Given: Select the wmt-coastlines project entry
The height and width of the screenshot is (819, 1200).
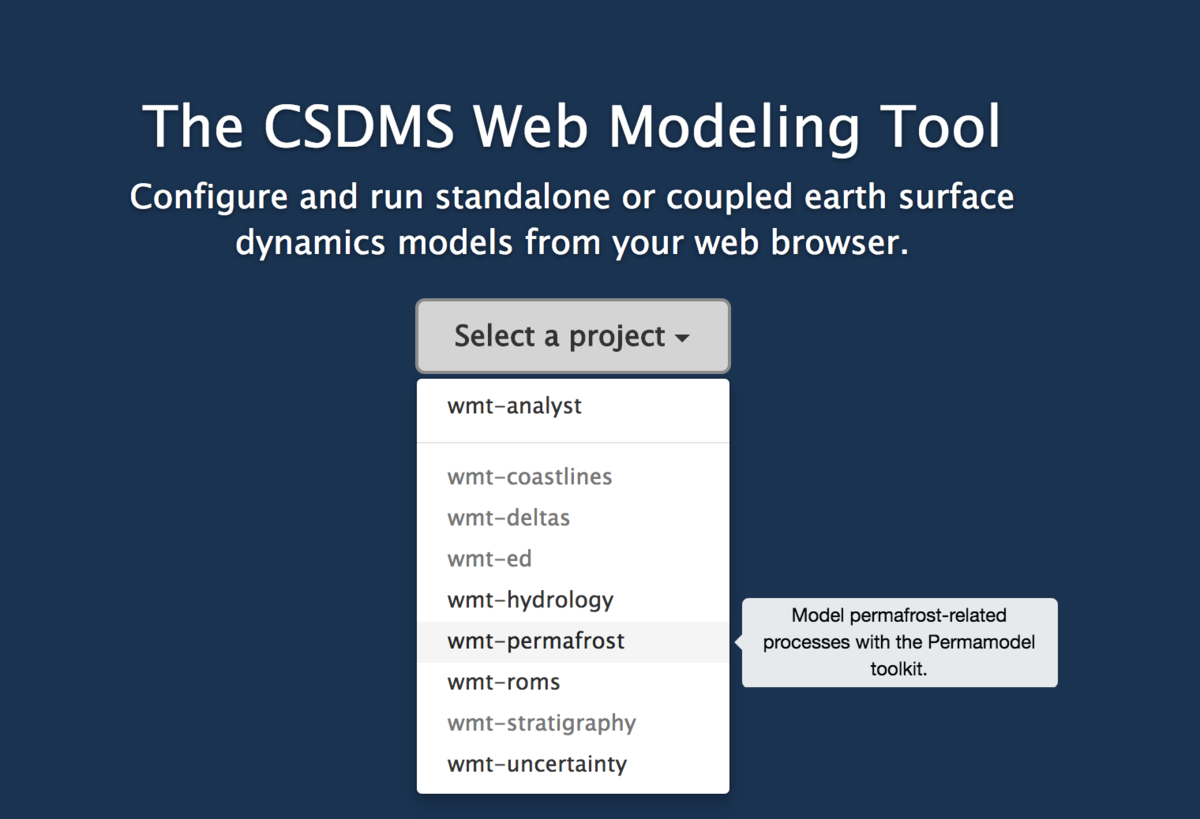Looking at the screenshot, I should [529, 477].
